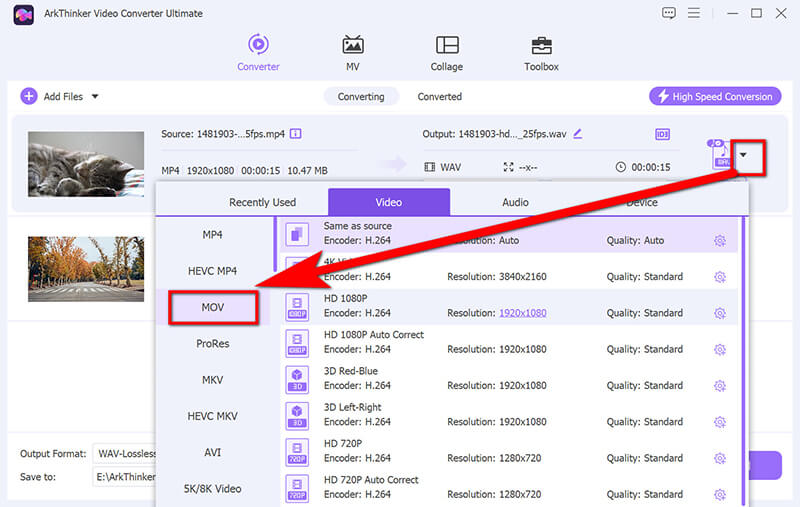Screen dimensions: 800x507
Task: Select the 3D Left-Right preset
Action: pyautogui.click(x=509, y=416)
